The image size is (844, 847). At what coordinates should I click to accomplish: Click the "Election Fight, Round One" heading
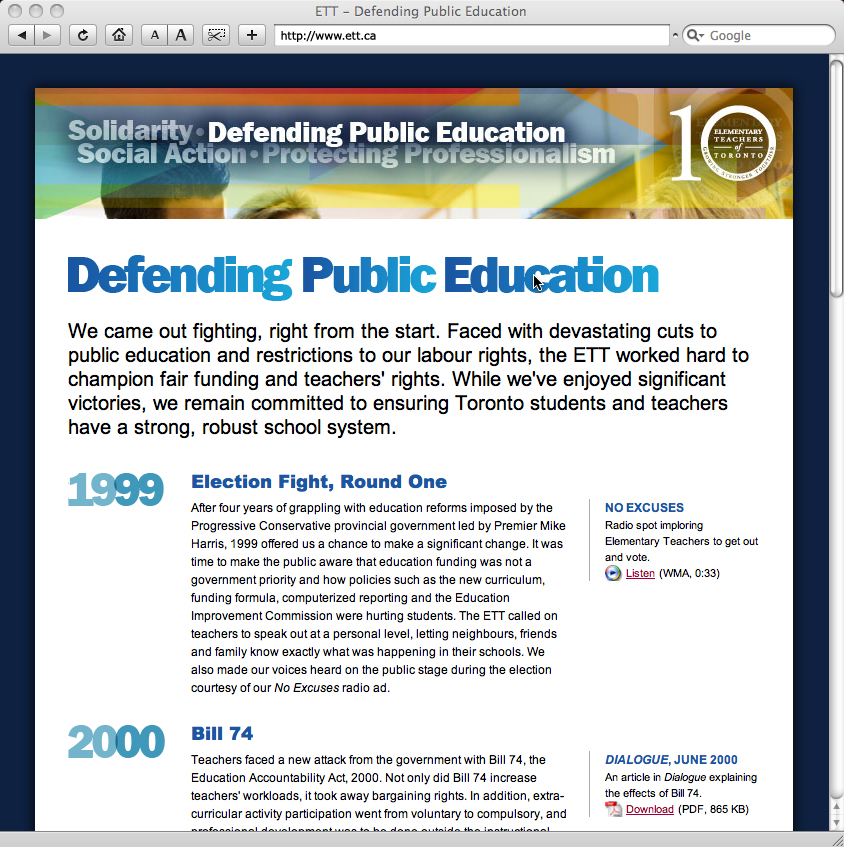(319, 481)
